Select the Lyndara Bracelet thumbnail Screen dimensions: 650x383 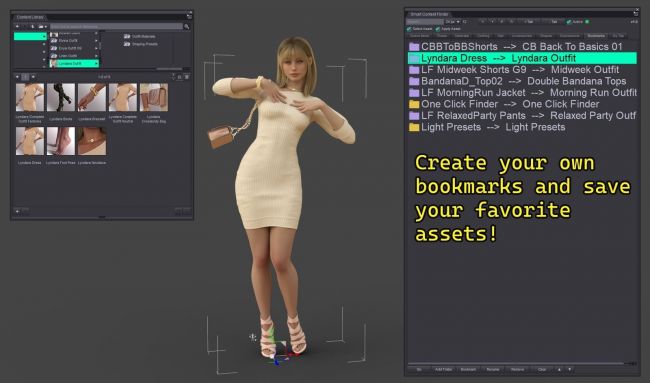pos(92,97)
